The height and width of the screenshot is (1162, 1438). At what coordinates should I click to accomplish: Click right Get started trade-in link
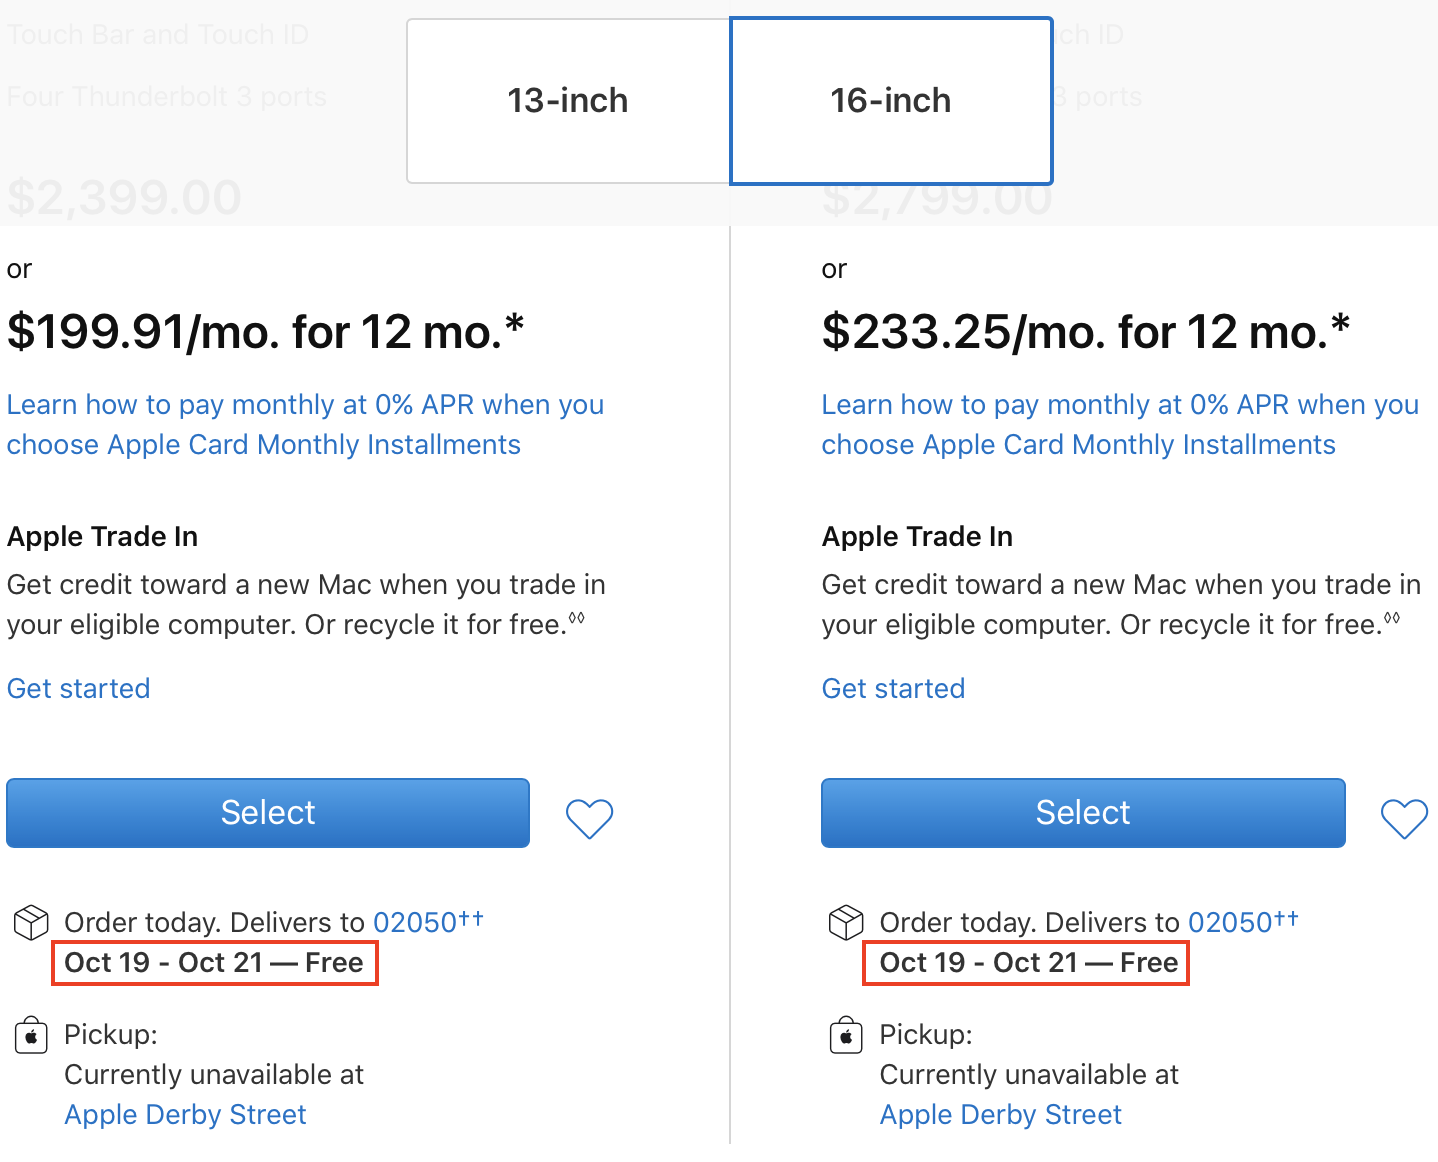pyautogui.click(x=894, y=688)
